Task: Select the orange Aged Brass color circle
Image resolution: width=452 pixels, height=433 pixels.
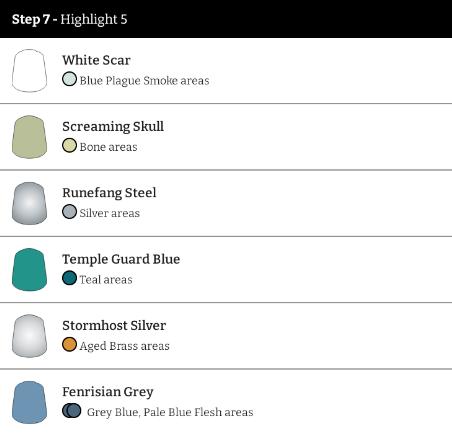Action: 69,344
